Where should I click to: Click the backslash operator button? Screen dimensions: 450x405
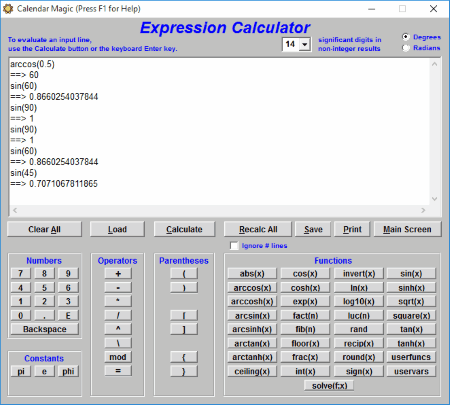118,343
